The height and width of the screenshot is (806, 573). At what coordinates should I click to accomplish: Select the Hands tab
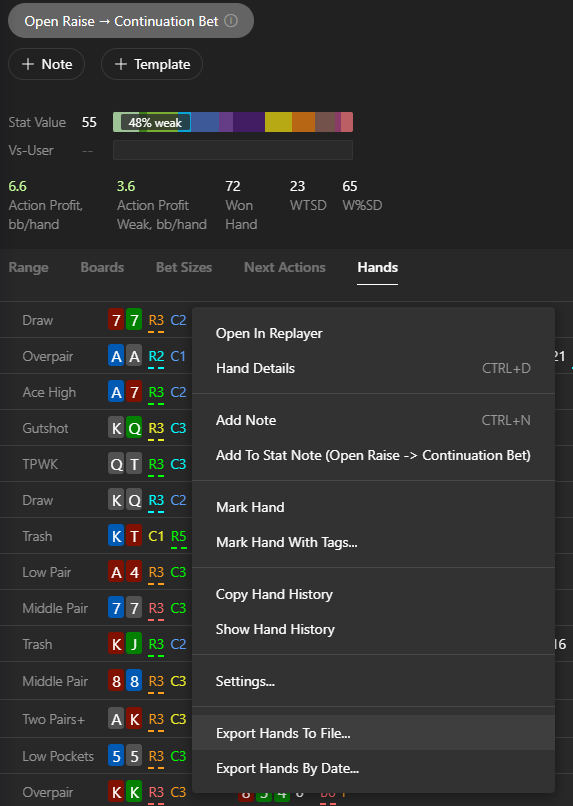click(378, 267)
